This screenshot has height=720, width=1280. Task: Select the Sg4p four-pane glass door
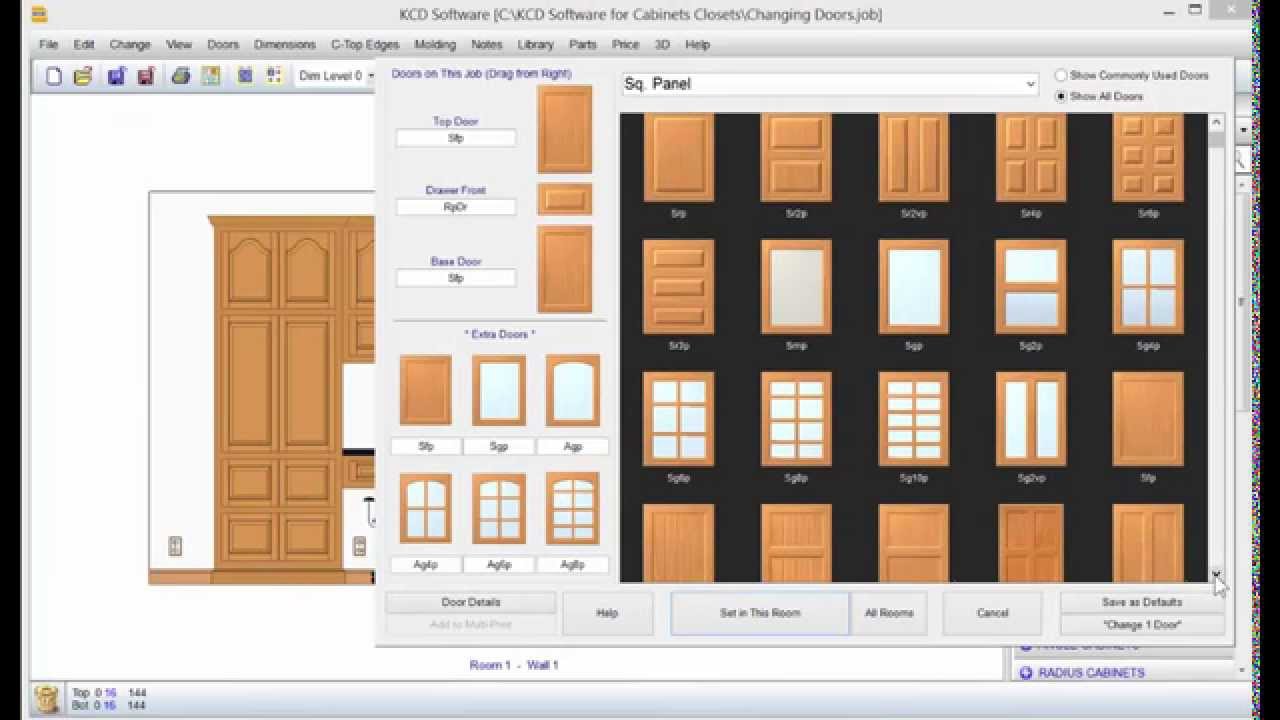click(1148, 286)
